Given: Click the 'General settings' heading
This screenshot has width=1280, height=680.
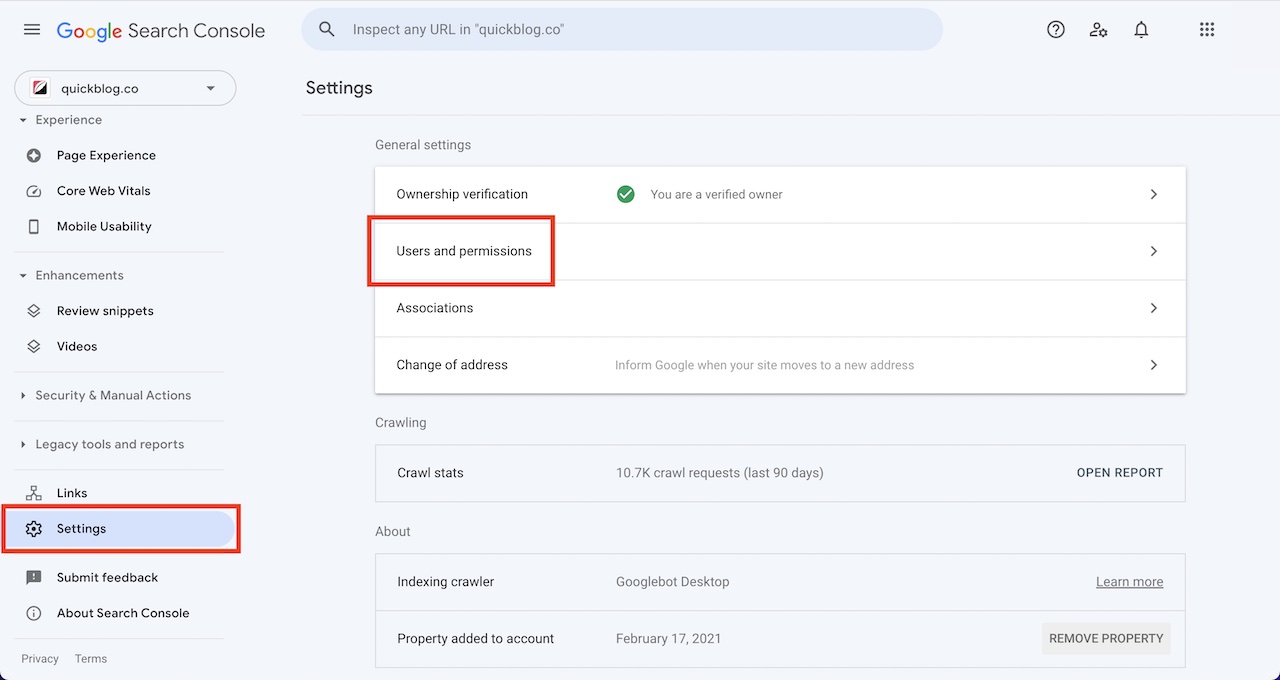Looking at the screenshot, I should pos(423,145).
